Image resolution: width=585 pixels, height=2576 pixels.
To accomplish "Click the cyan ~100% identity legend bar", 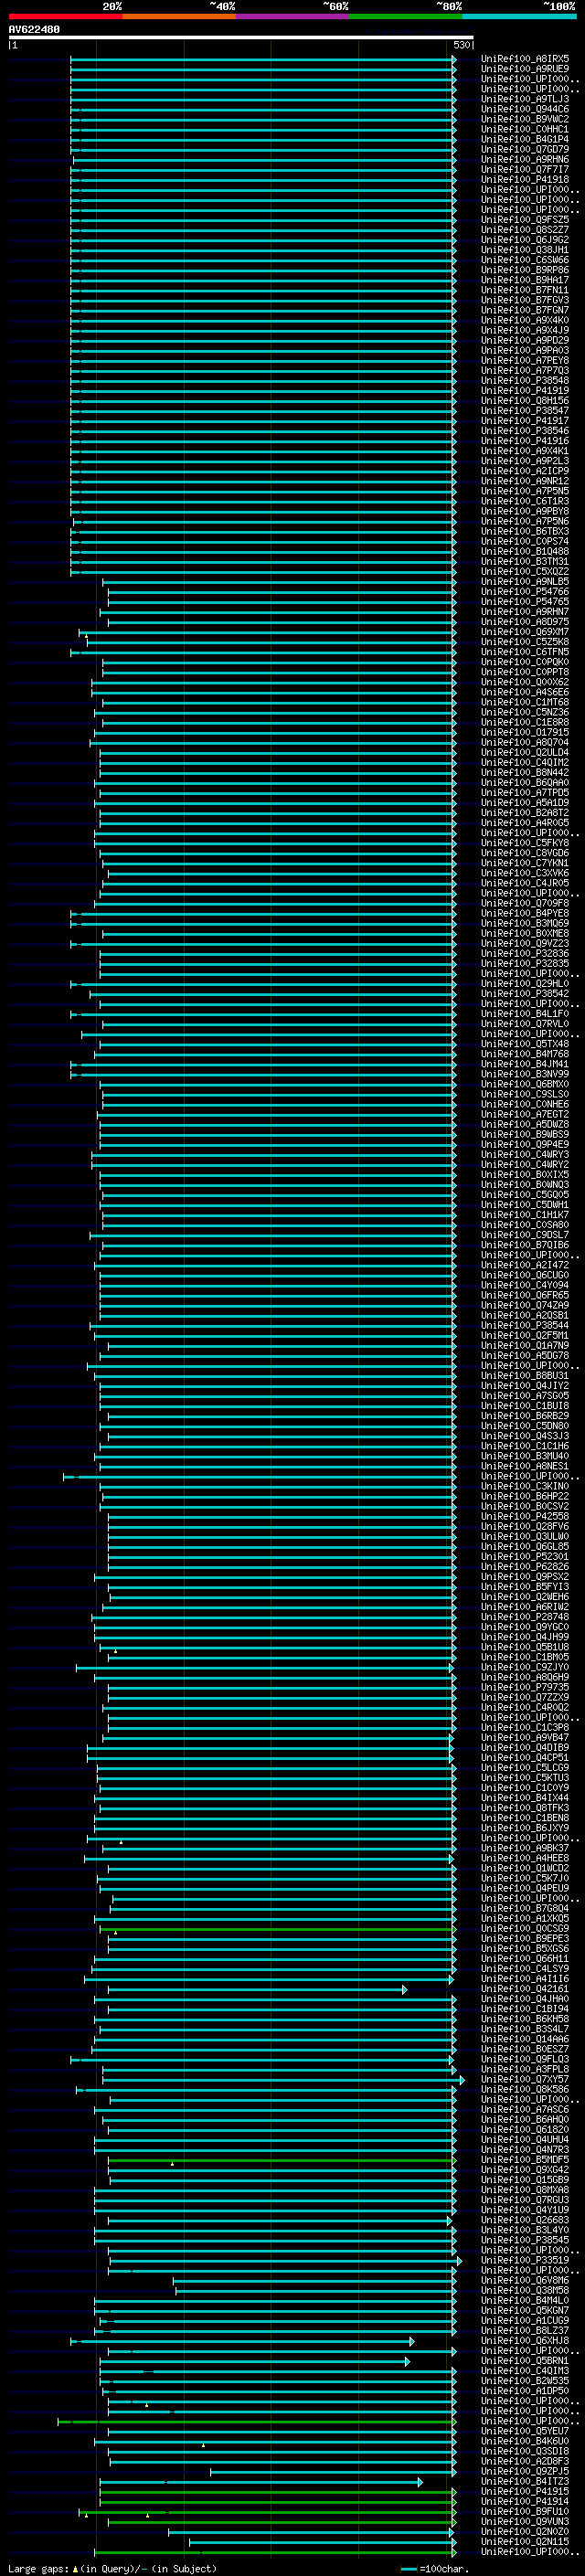I will pyautogui.click(x=519, y=16).
